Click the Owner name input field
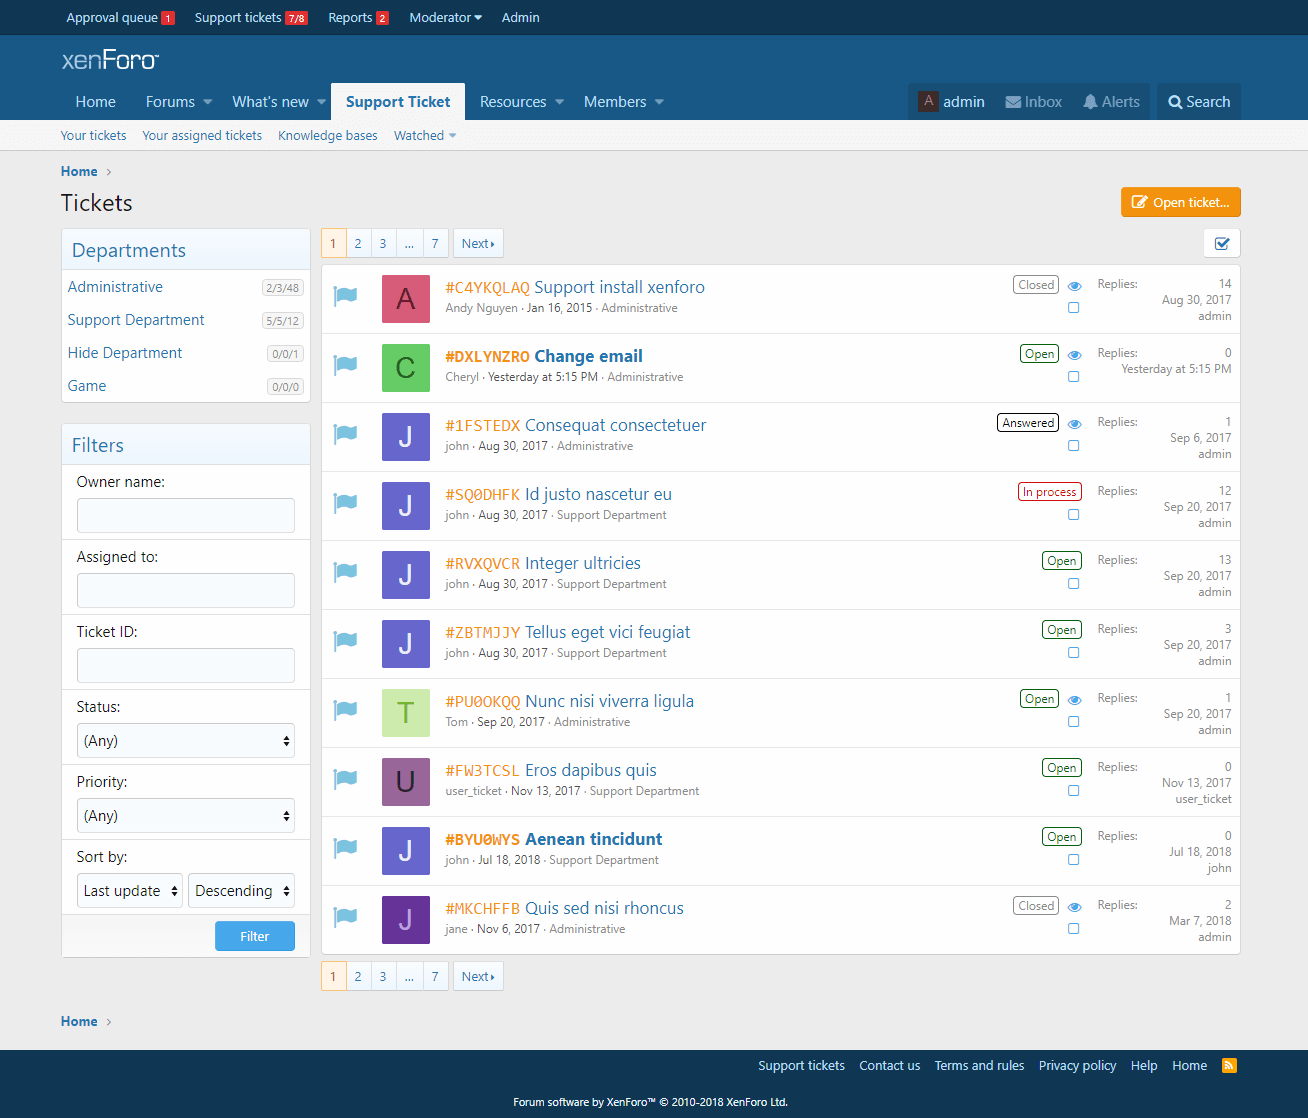 click(x=186, y=516)
